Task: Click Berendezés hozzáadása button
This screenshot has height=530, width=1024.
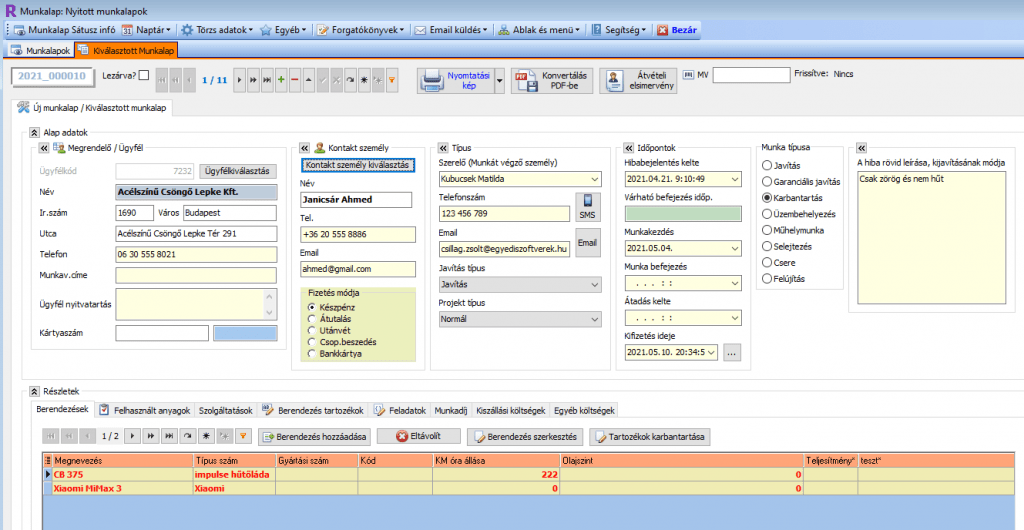Action: [315, 436]
